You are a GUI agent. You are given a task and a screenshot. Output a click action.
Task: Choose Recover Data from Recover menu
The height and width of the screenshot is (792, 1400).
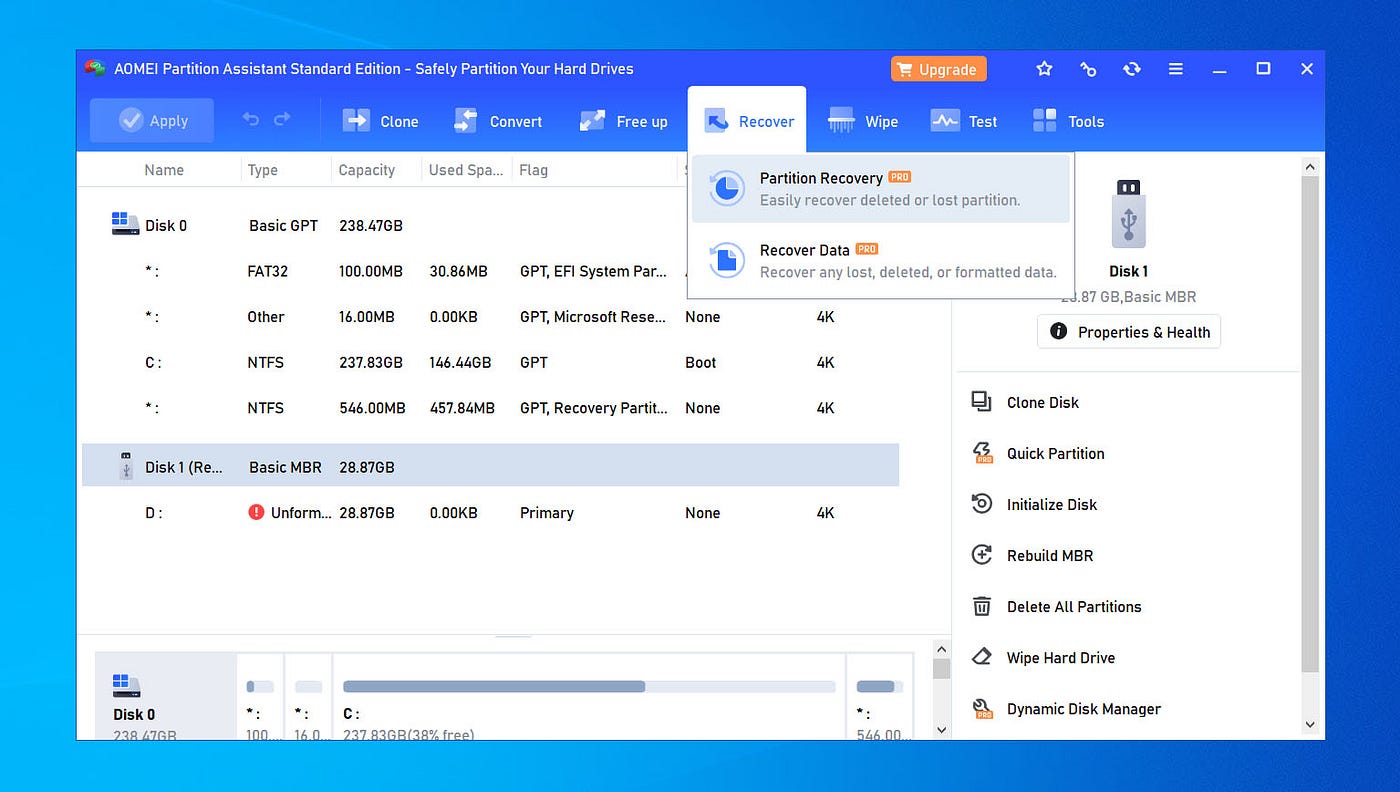coord(881,260)
